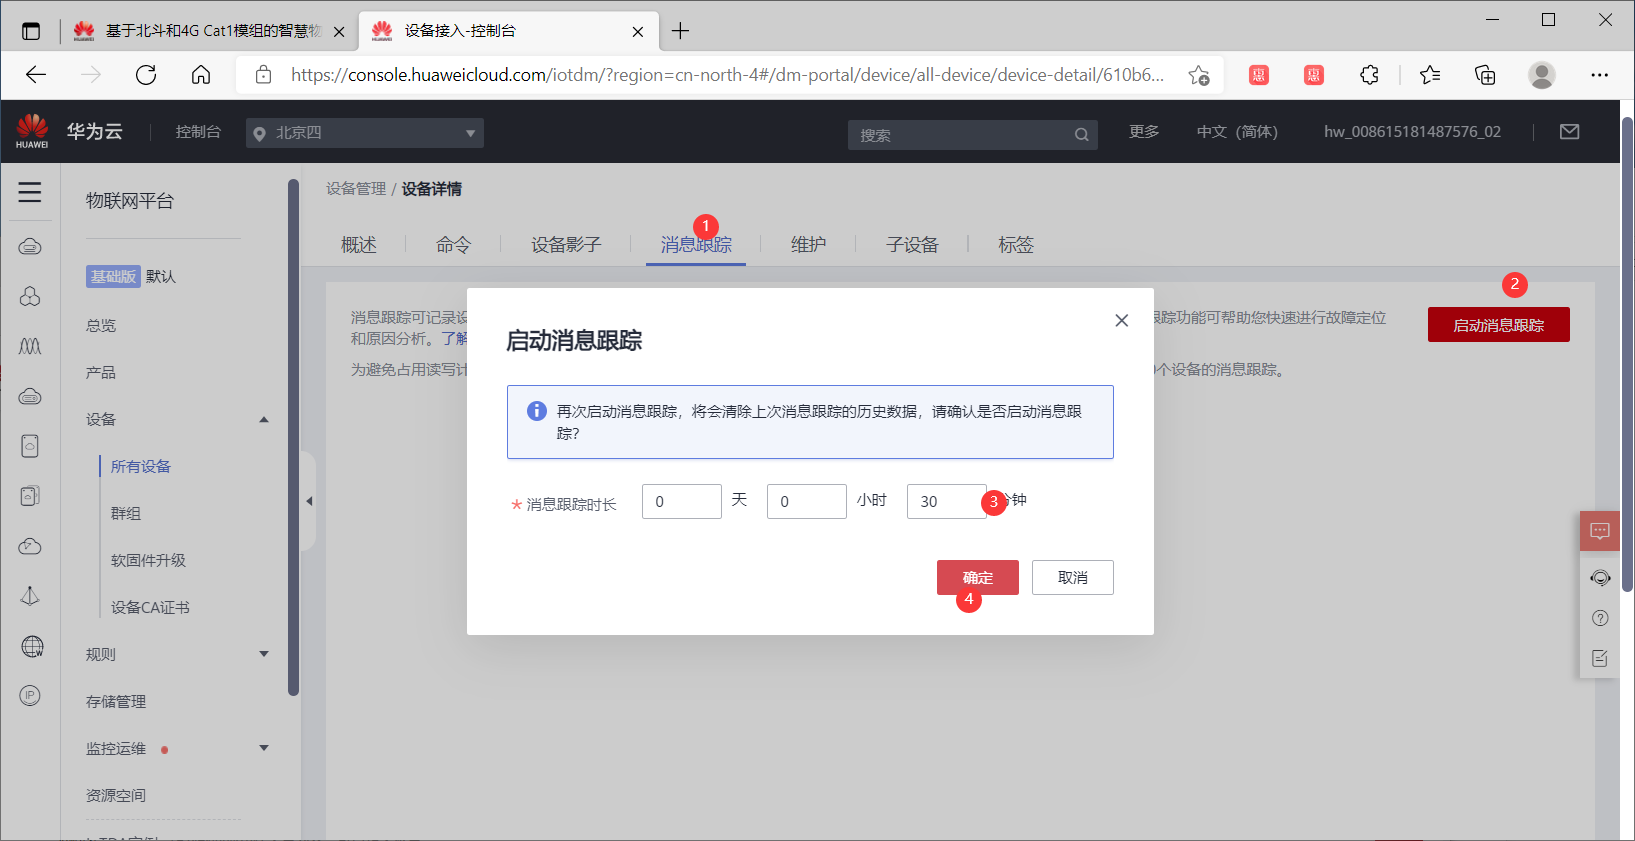
Task: Open the 更多 menu in the header
Action: point(1144,132)
